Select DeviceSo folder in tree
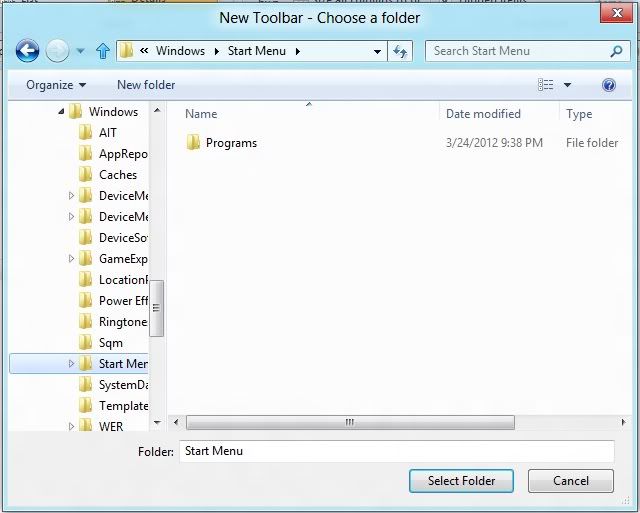Screen dimensions: 640x513 coord(113,238)
